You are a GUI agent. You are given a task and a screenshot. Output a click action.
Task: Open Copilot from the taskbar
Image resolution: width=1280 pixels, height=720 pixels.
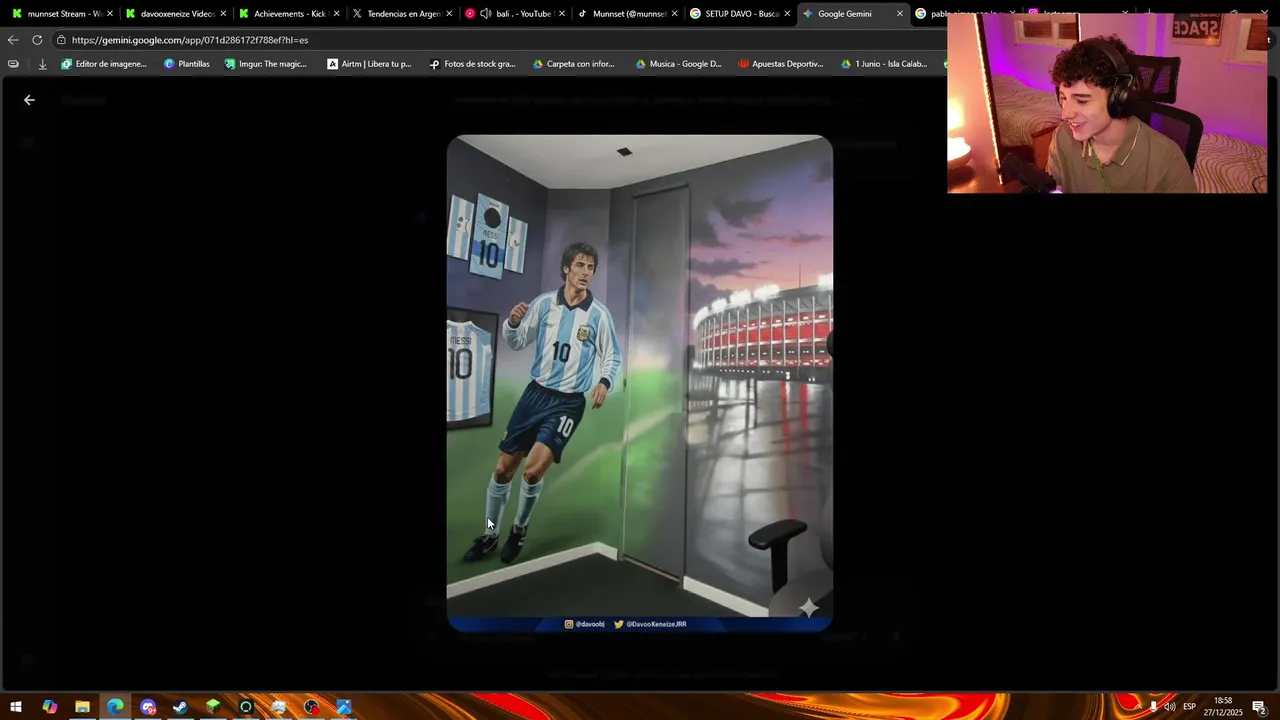pos(49,707)
